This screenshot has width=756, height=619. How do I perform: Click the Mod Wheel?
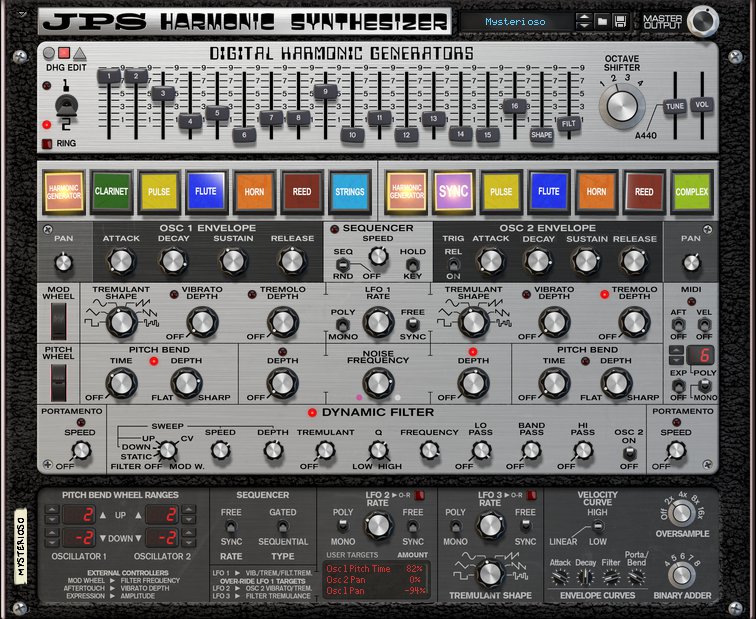[59, 321]
